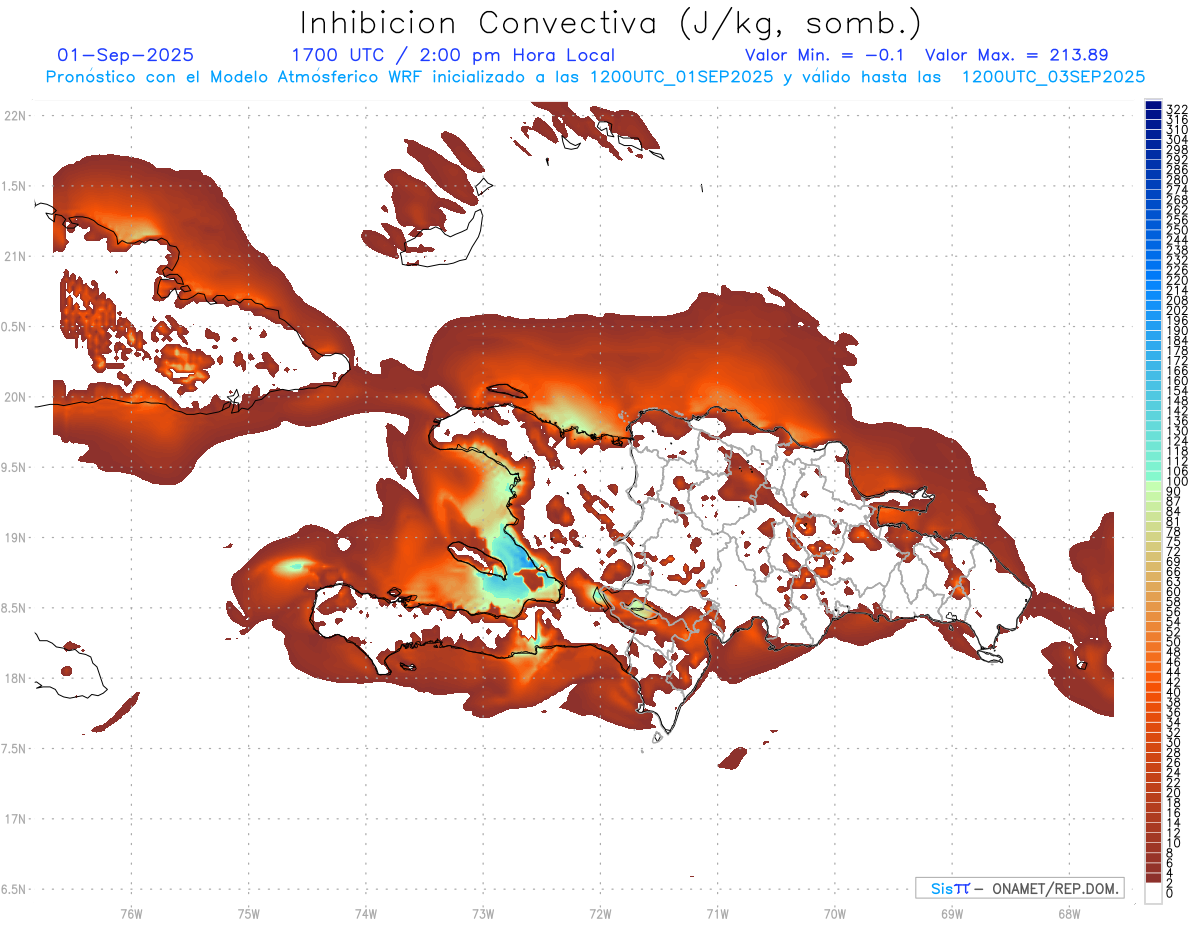Viewport: 1200px width, 927px height.
Task: Click the 17N latitude label
Action: coord(15,819)
